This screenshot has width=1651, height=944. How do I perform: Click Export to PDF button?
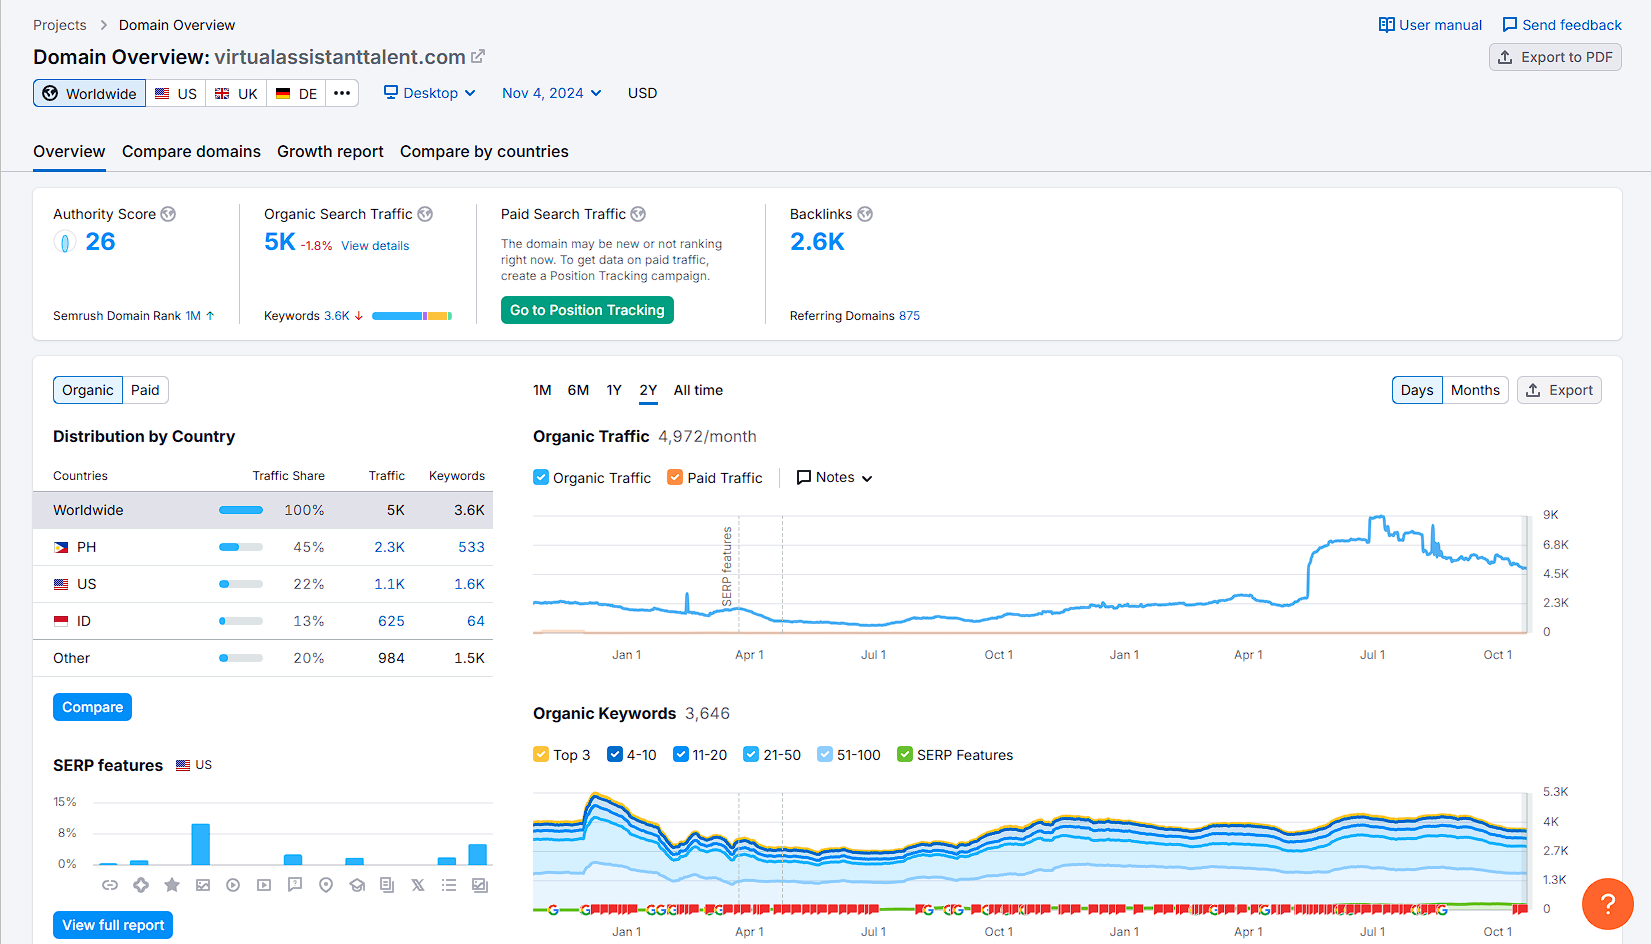(x=1555, y=57)
